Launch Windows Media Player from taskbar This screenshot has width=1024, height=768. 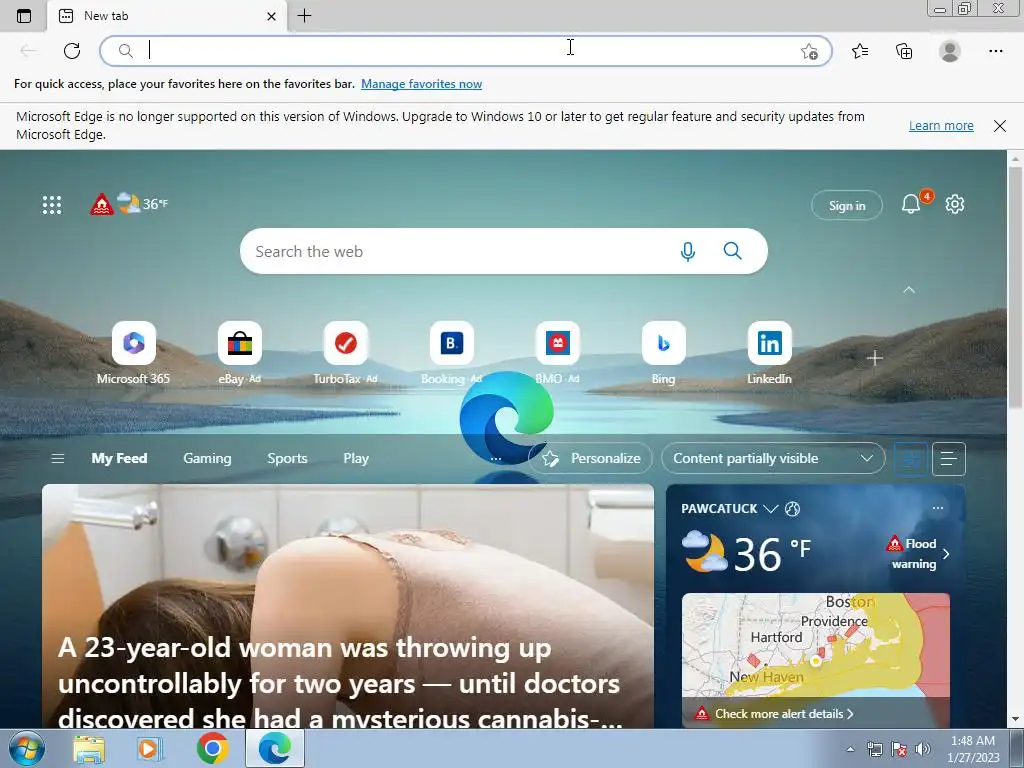point(150,749)
